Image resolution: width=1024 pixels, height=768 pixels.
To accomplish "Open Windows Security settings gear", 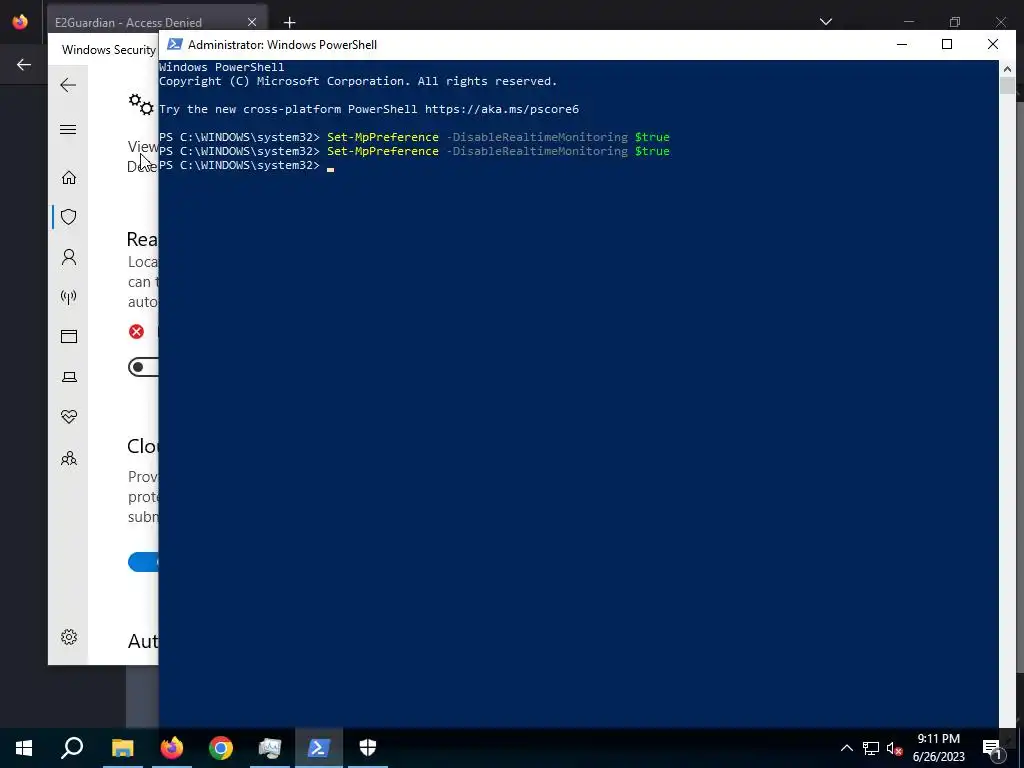I will click(69, 637).
